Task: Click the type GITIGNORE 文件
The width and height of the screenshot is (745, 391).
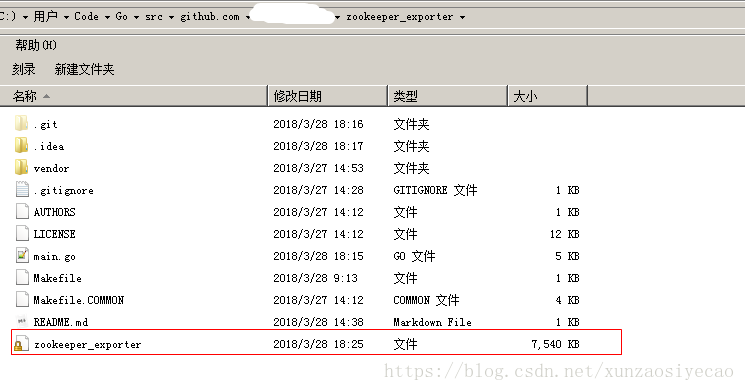Action: coord(435,190)
